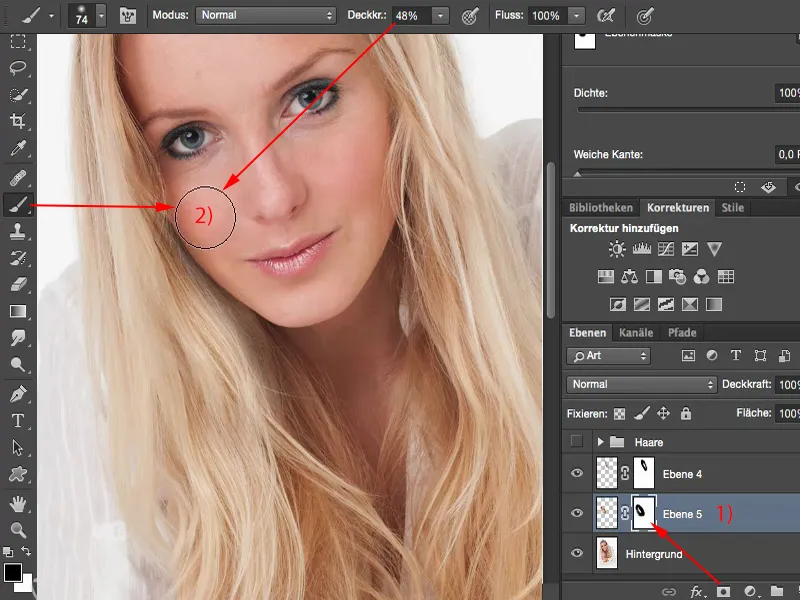Select the Brush tool in toolbox
Screen dimensions: 800x600
18,205
